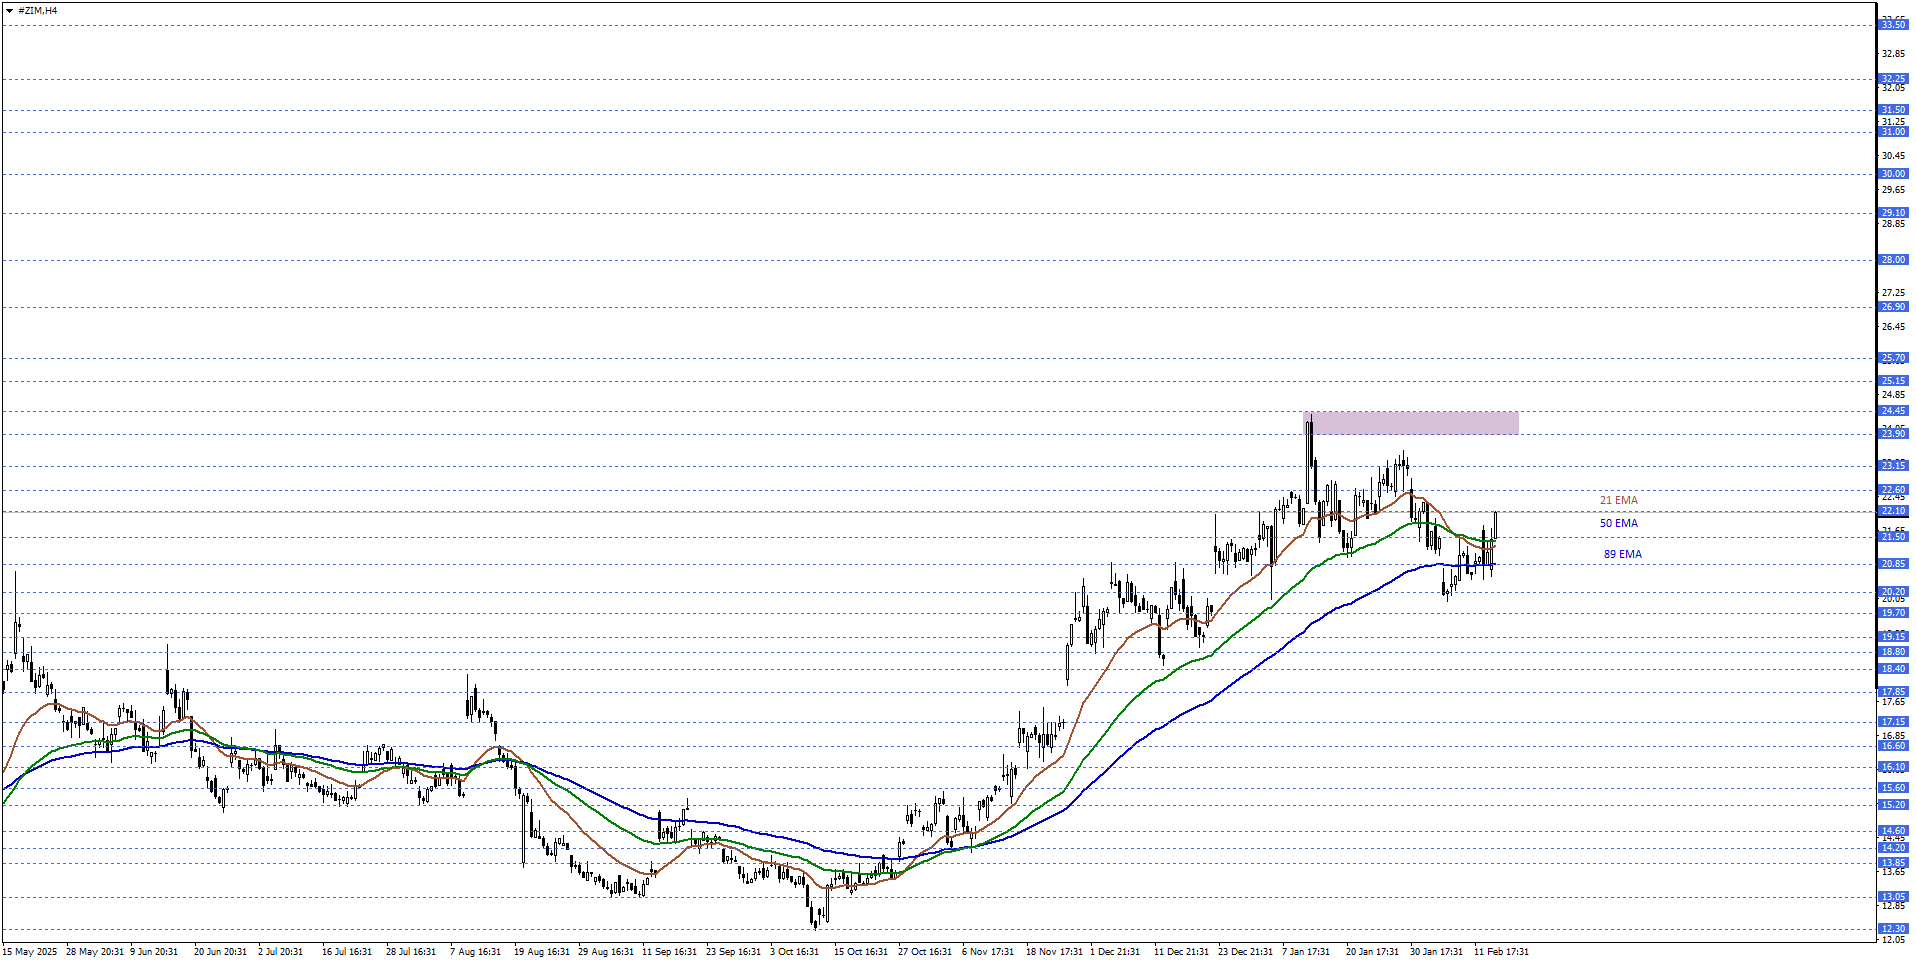The width and height of the screenshot is (1916, 963).
Task: Click the 15 Oct 16:31 date label
Action: click(860, 952)
